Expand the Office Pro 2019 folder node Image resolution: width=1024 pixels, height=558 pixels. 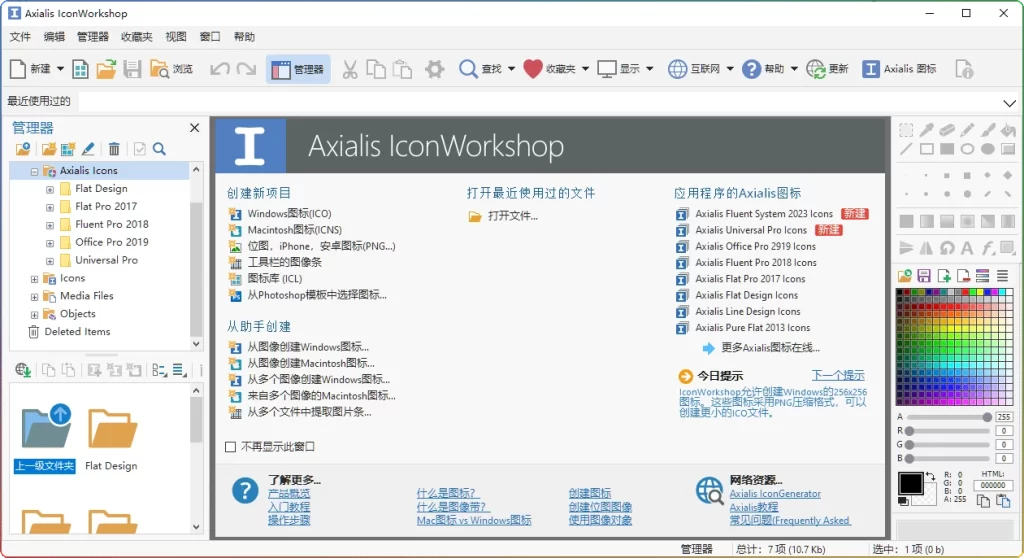50,243
